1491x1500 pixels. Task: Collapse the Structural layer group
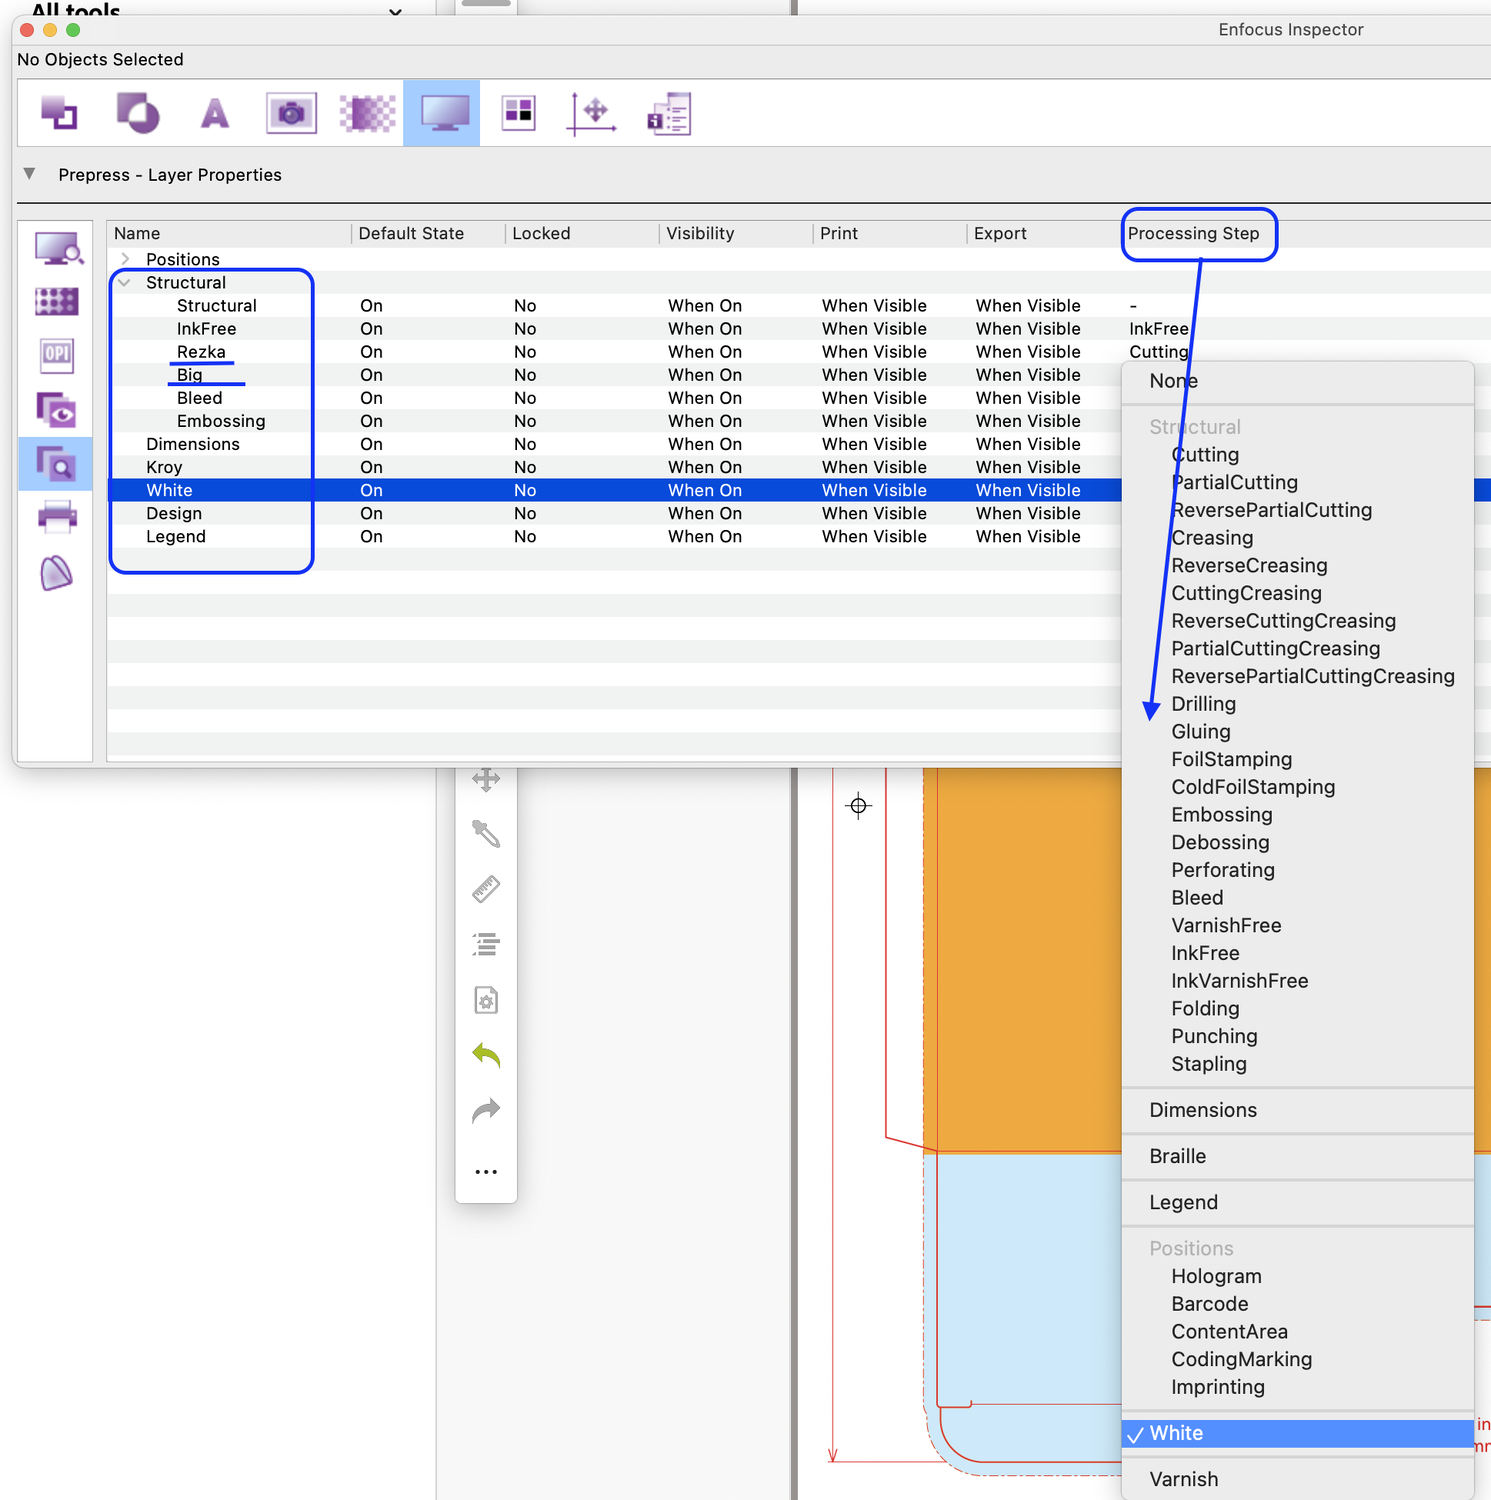(x=125, y=283)
